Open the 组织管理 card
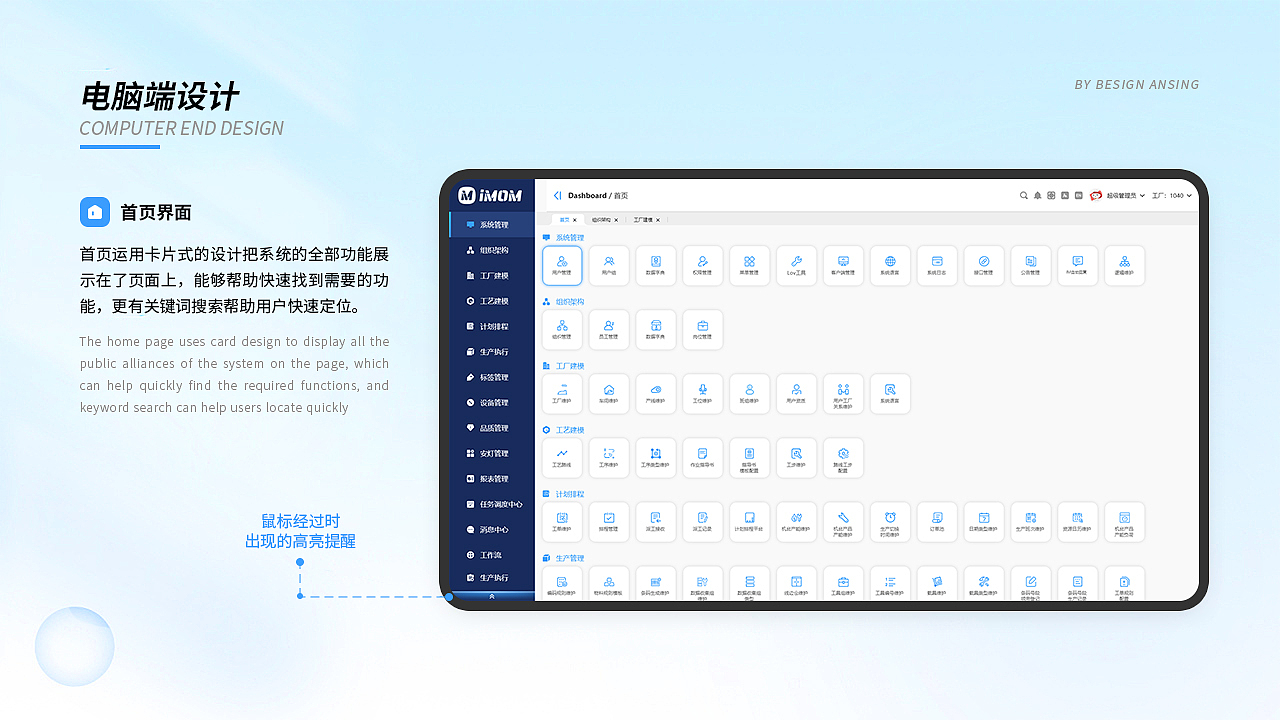The height and width of the screenshot is (720, 1280). pos(562,330)
